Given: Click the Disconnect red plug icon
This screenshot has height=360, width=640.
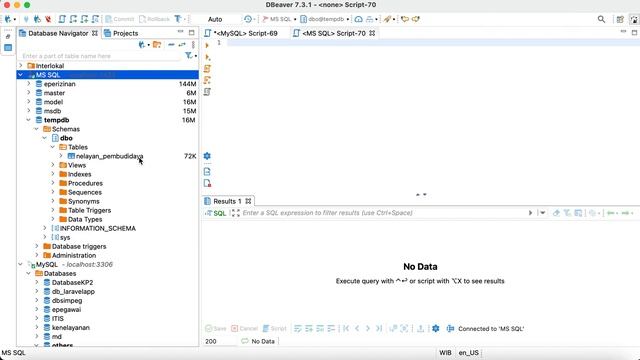Looking at the screenshot, I should point(48,19).
